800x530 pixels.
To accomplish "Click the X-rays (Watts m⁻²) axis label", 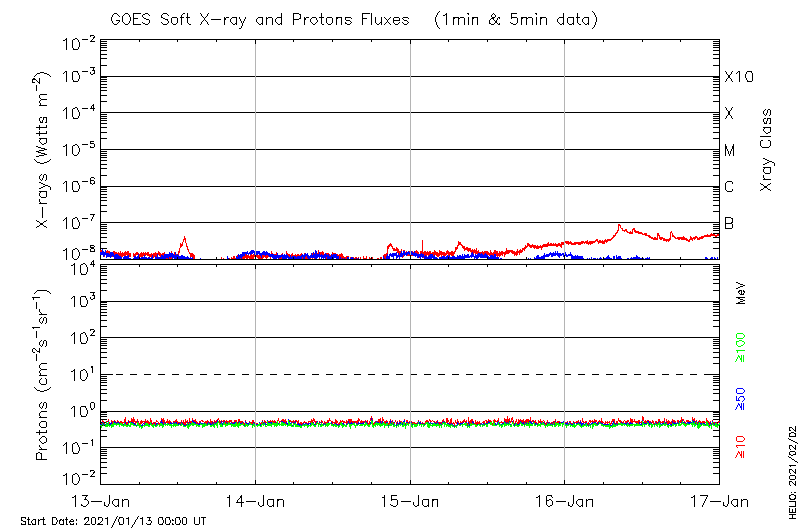I will pyautogui.click(x=44, y=148).
